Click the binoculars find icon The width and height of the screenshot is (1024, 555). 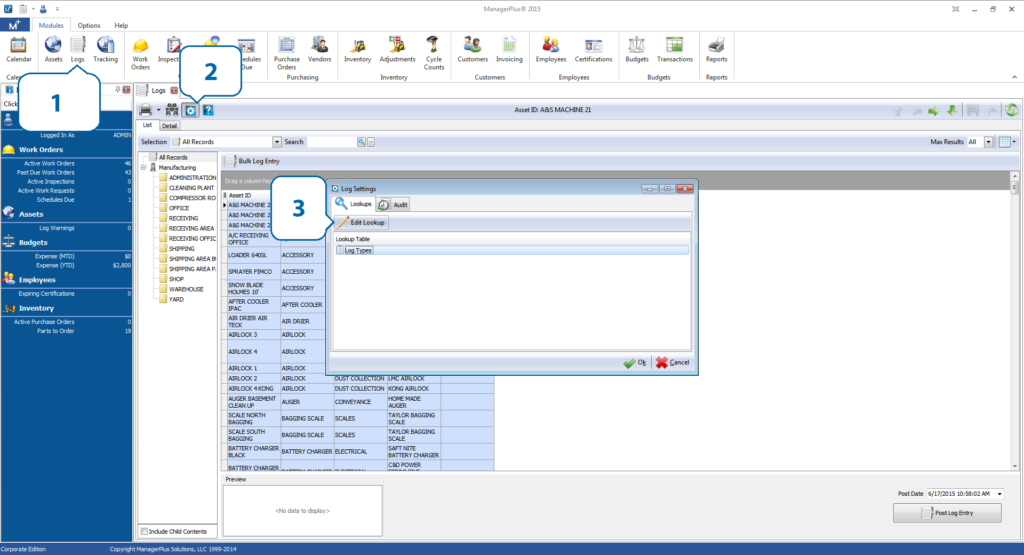pyautogui.click(x=172, y=110)
